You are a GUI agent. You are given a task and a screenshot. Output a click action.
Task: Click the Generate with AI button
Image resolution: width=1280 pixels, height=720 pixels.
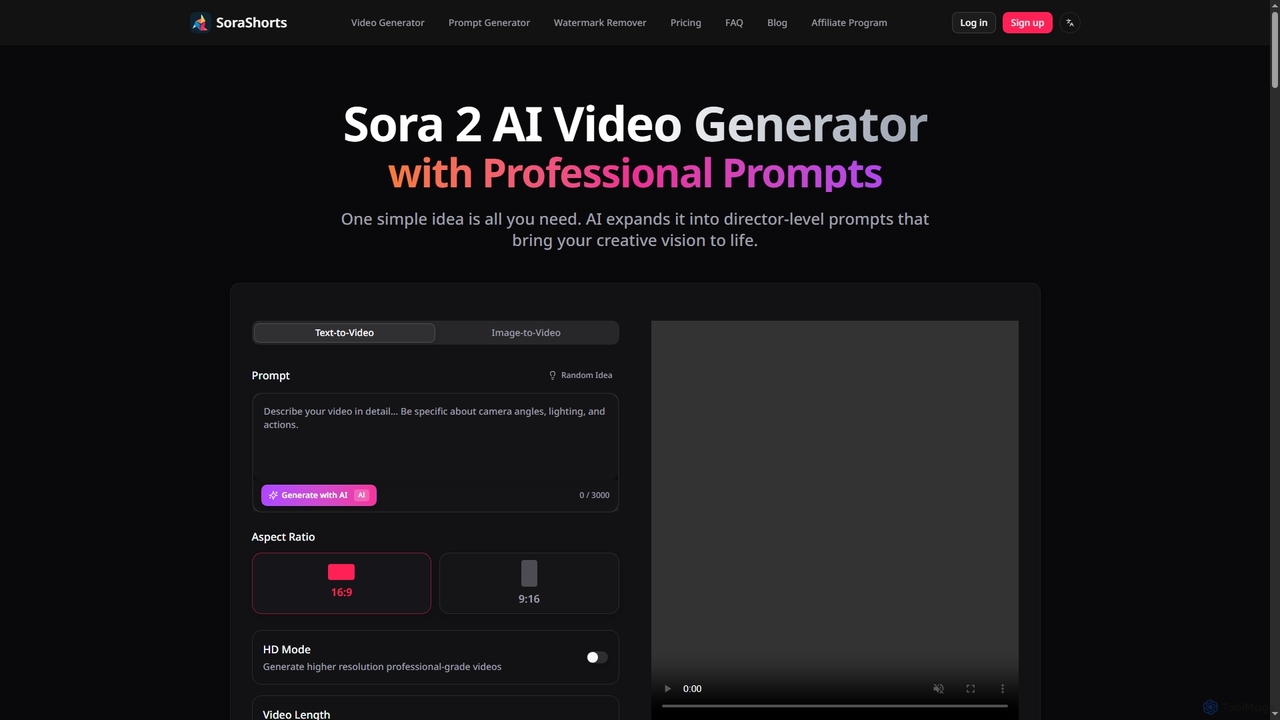[x=319, y=495]
